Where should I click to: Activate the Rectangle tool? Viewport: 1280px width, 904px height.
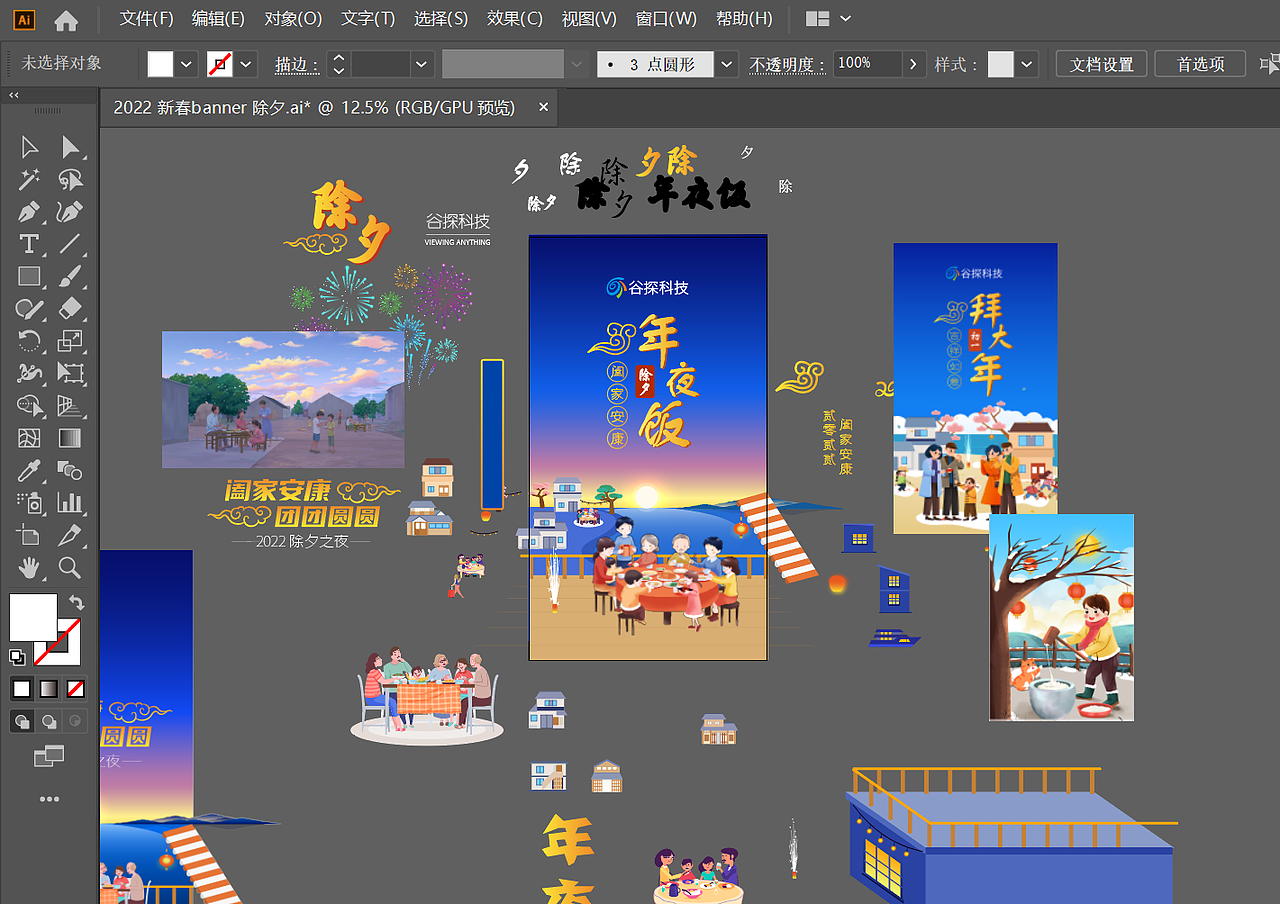point(29,275)
